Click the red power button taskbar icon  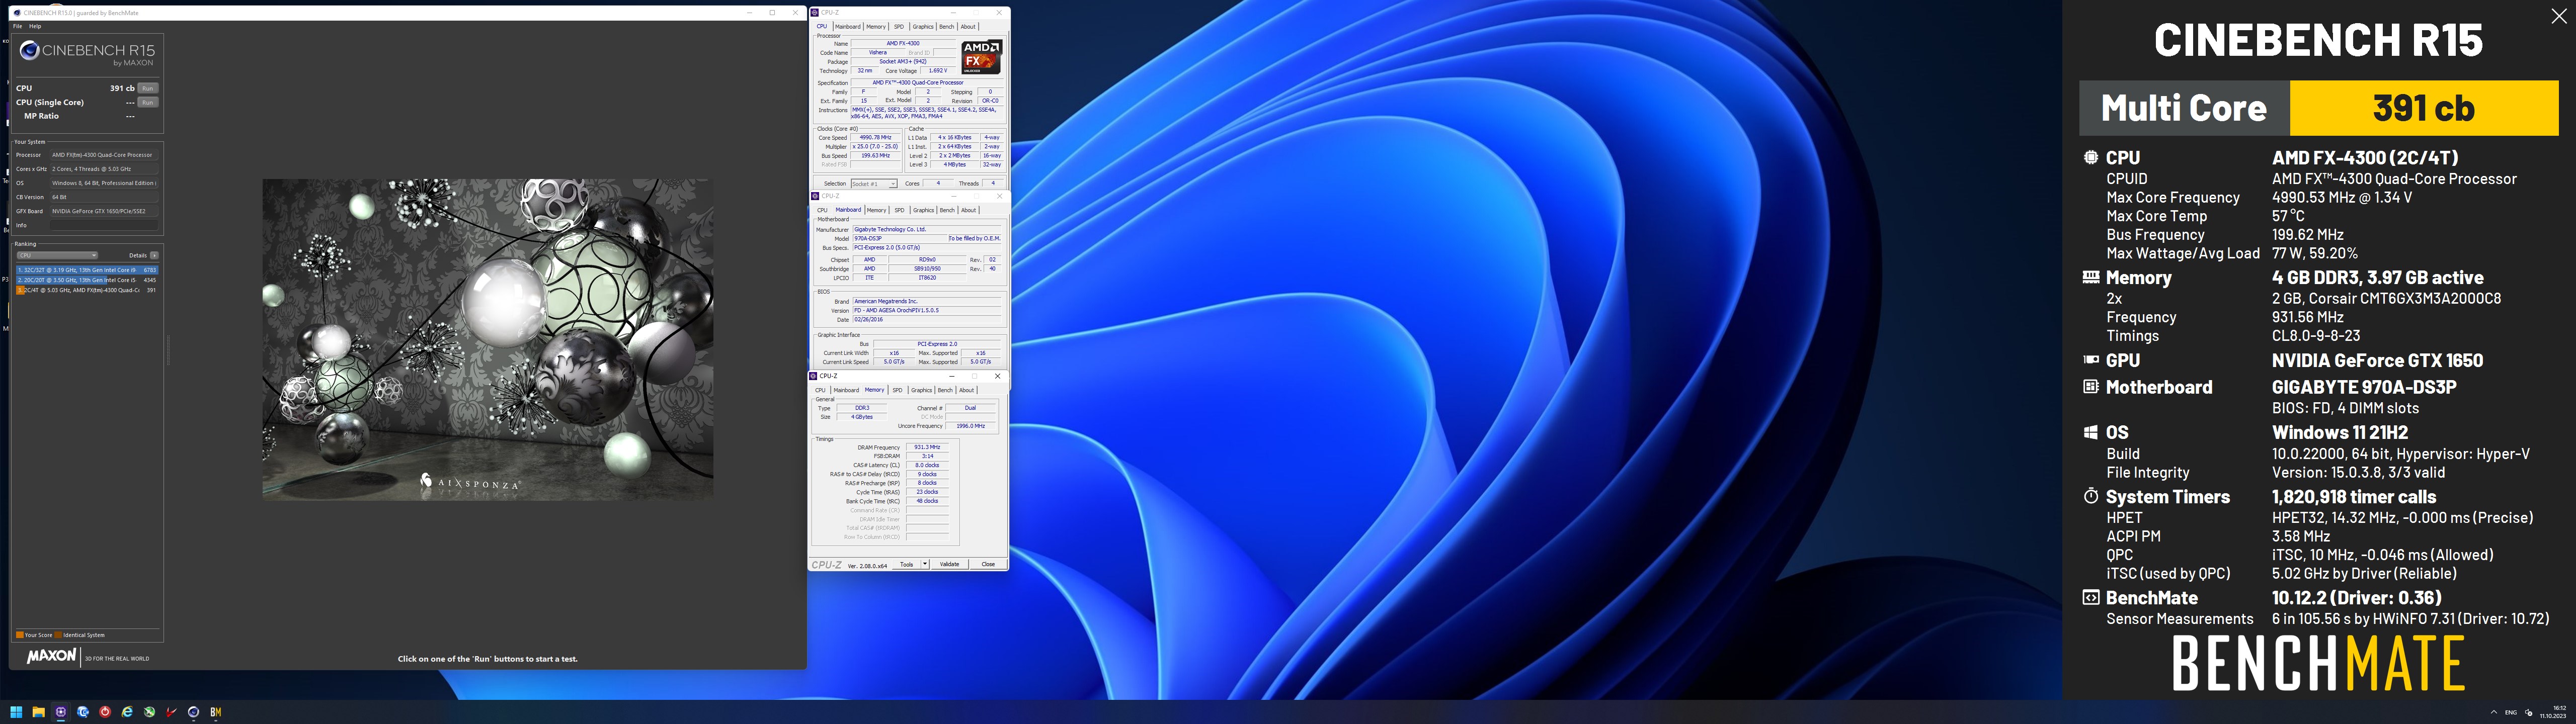105,712
